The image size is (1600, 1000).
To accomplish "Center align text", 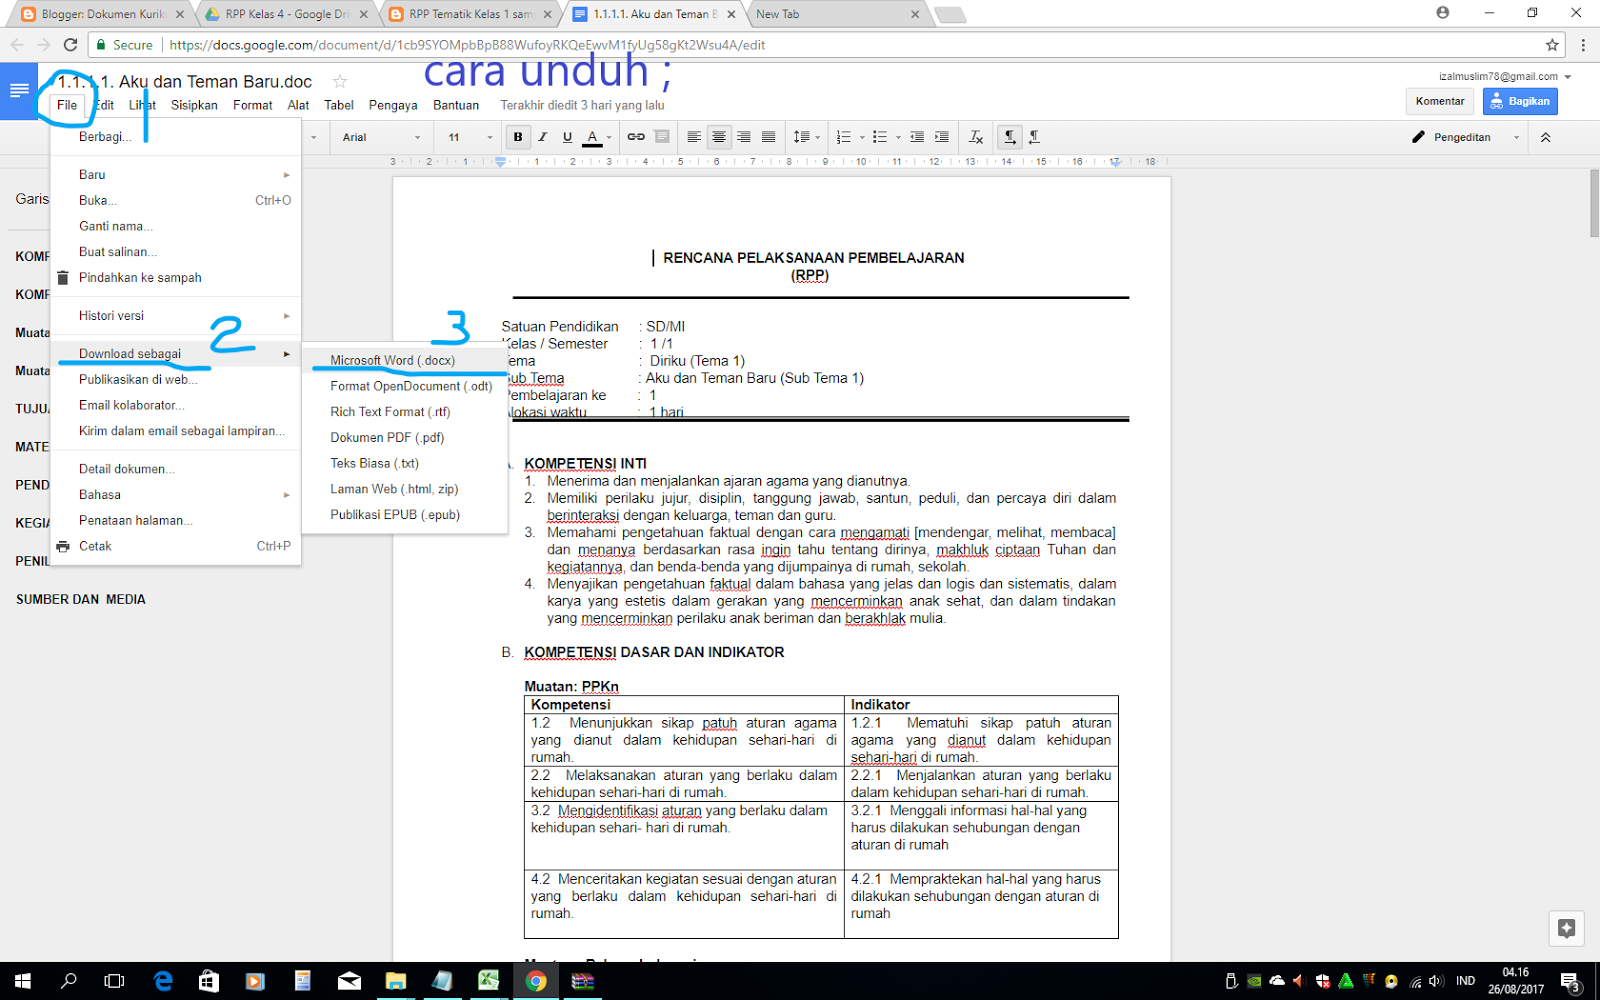I will coord(718,137).
